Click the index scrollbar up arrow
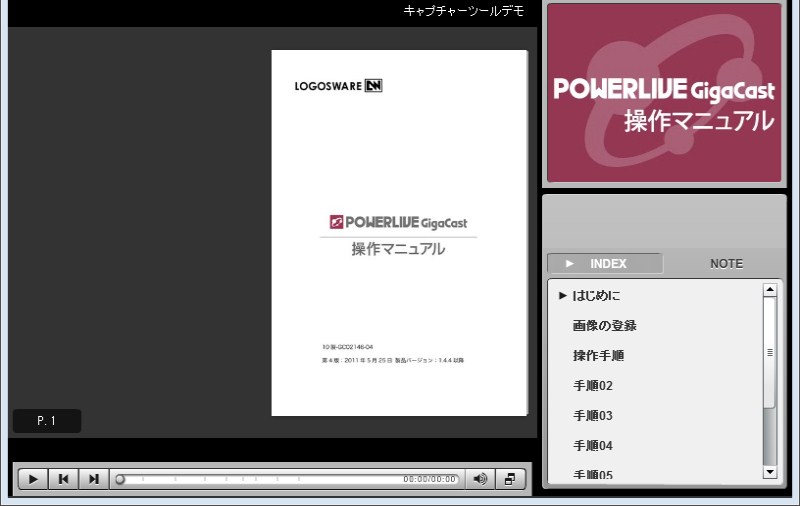This screenshot has height=506, width=800. coord(770,290)
